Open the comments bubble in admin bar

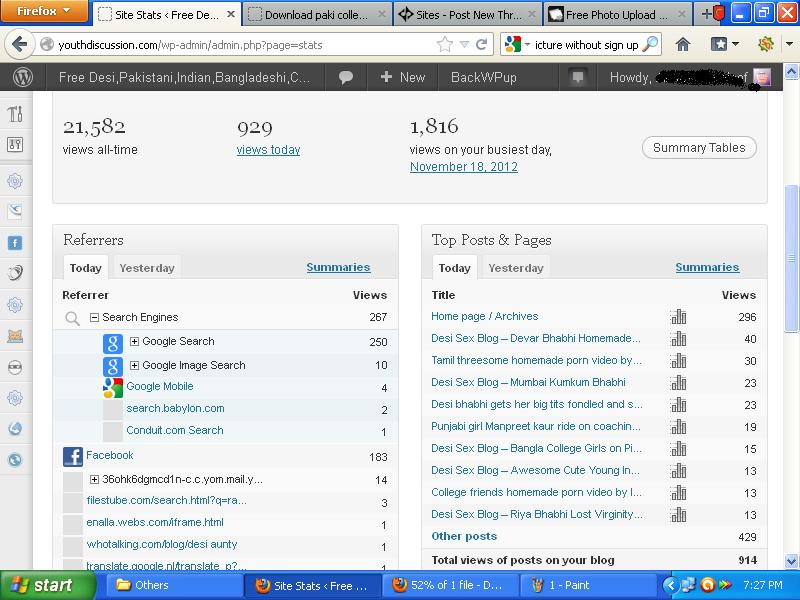tap(347, 77)
